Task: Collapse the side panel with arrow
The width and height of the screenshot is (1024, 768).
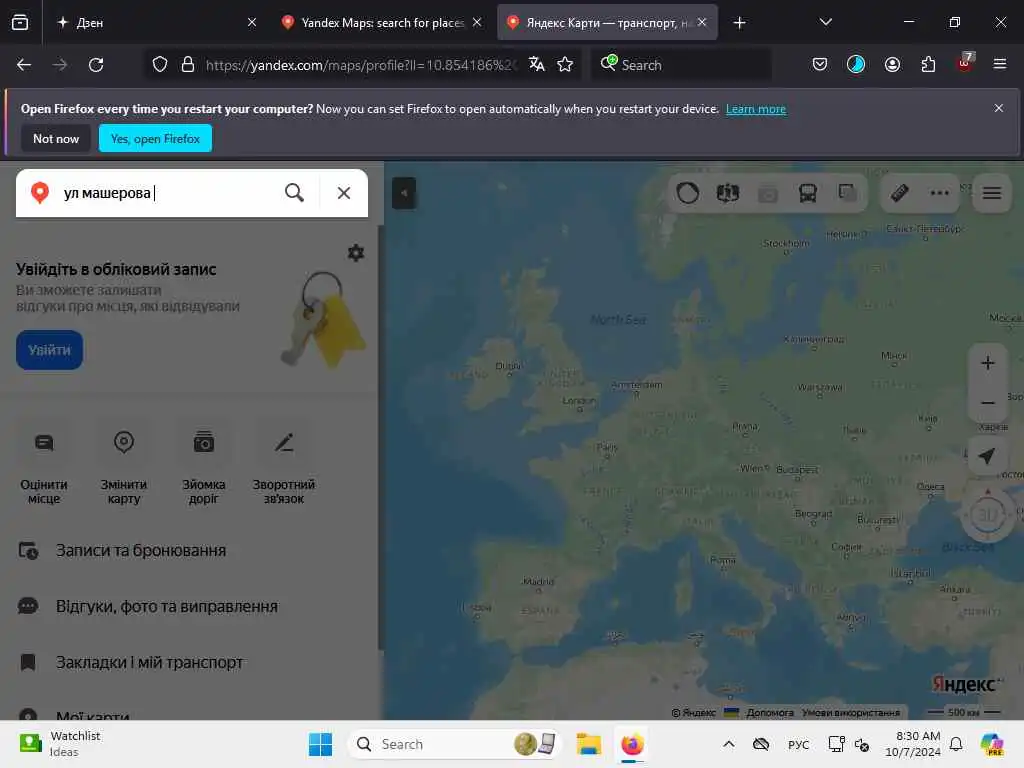Action: pos(404,193)
